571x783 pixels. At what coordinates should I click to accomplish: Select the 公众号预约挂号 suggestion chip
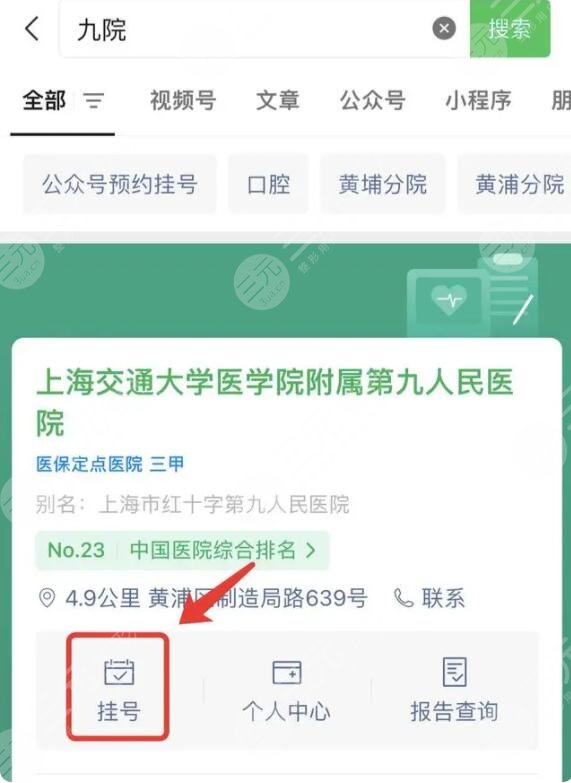pyautogui.click(x=120, y=184)
